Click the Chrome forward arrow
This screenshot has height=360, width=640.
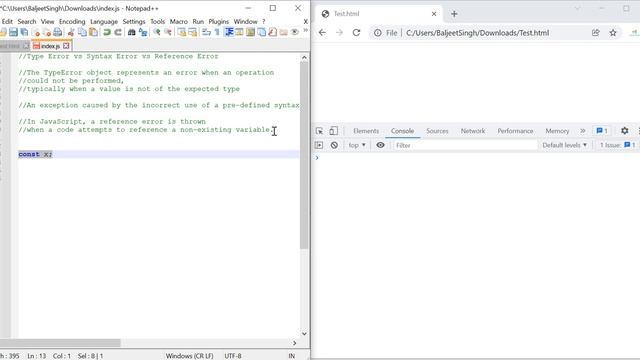tap(339, 33)
